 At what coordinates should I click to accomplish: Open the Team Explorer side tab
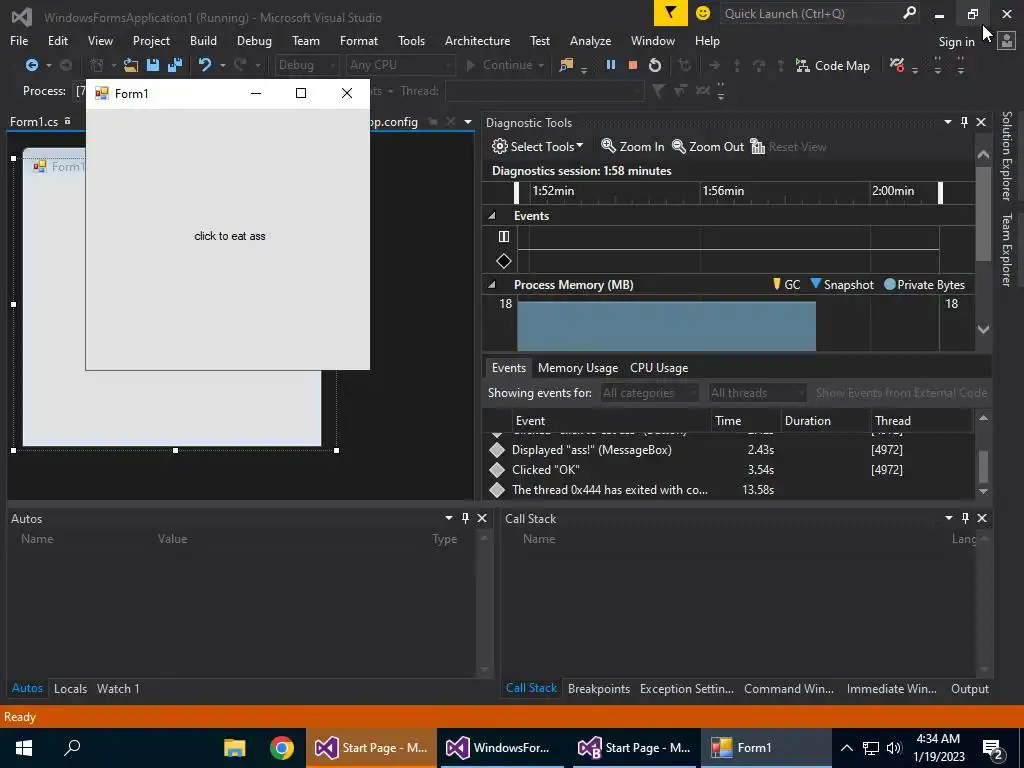pos(1006,249)
